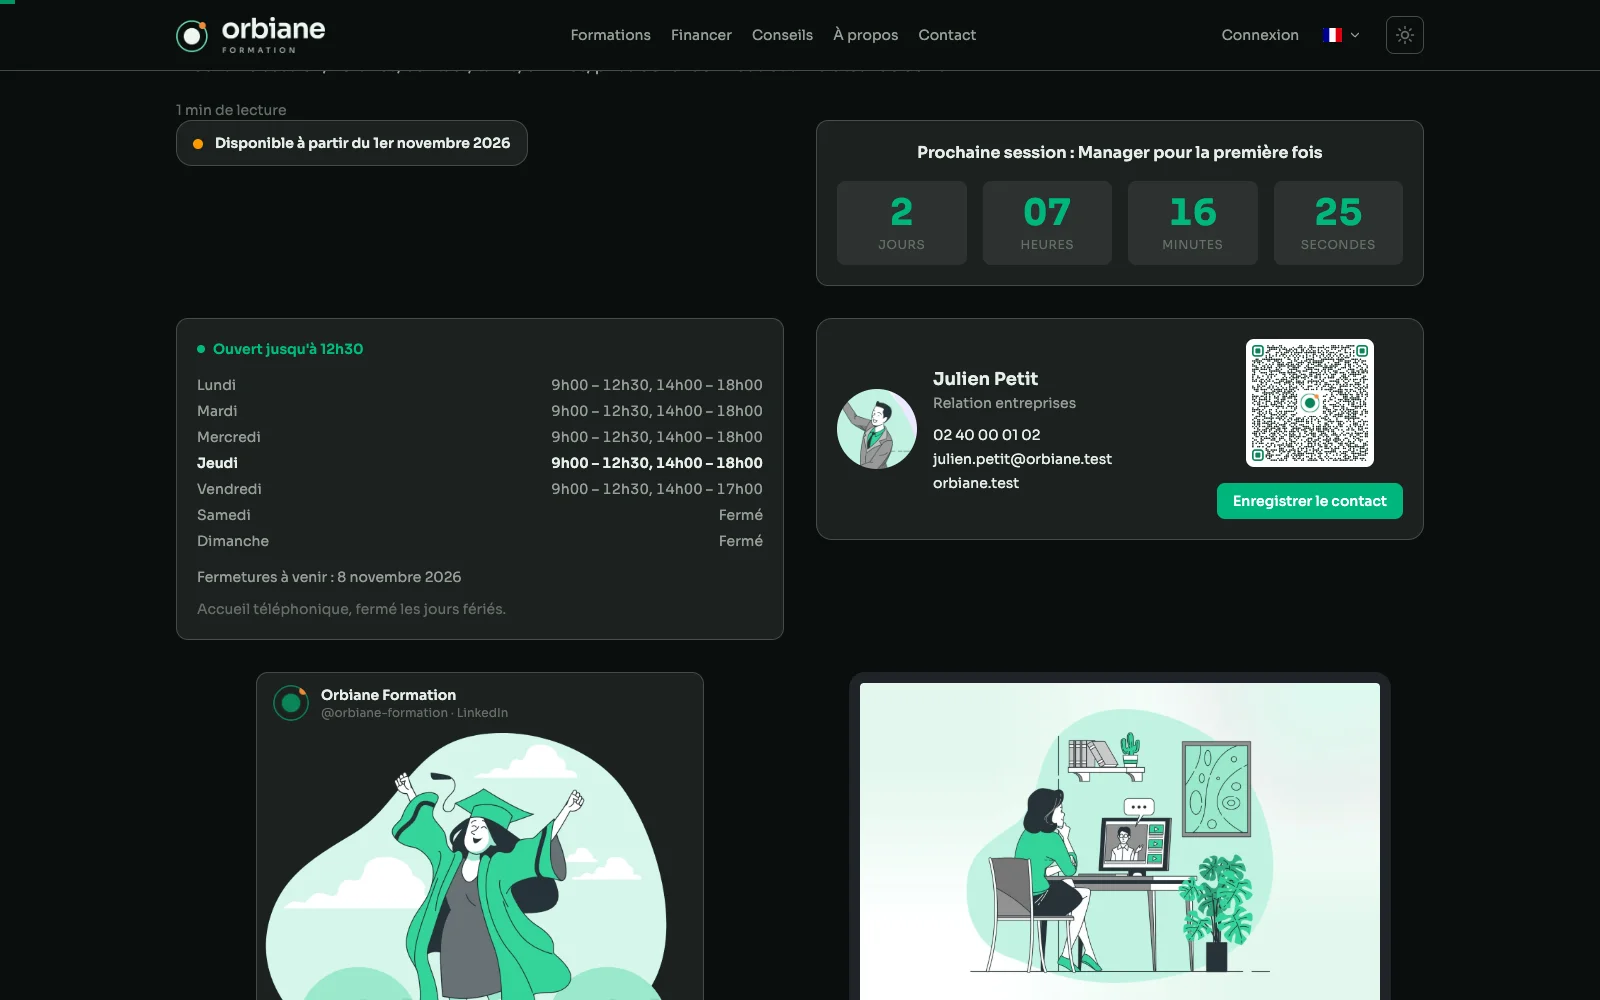Click the Mardi opening hours row
The height and width of the screenshot is (1000, 1600).
coord(480,411)
